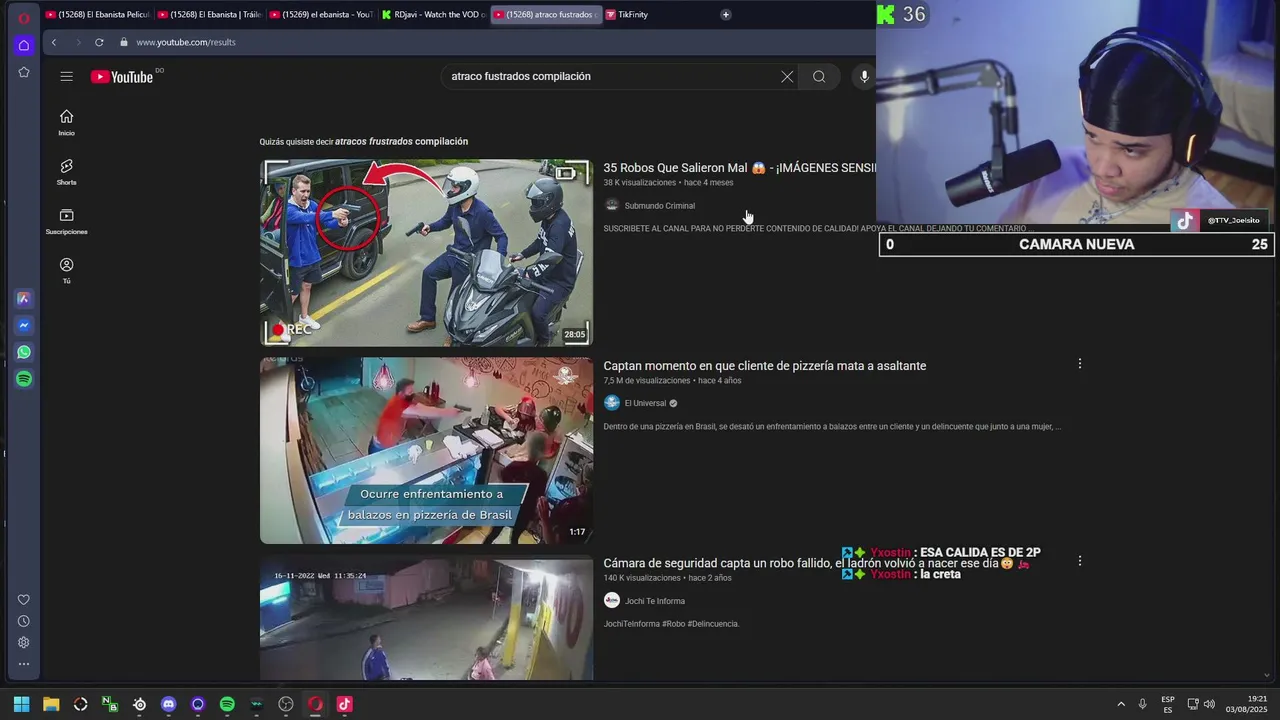Open the Opera sidebar settings gear
Viewport: 1280px width, 720px height.
point(24,642)
